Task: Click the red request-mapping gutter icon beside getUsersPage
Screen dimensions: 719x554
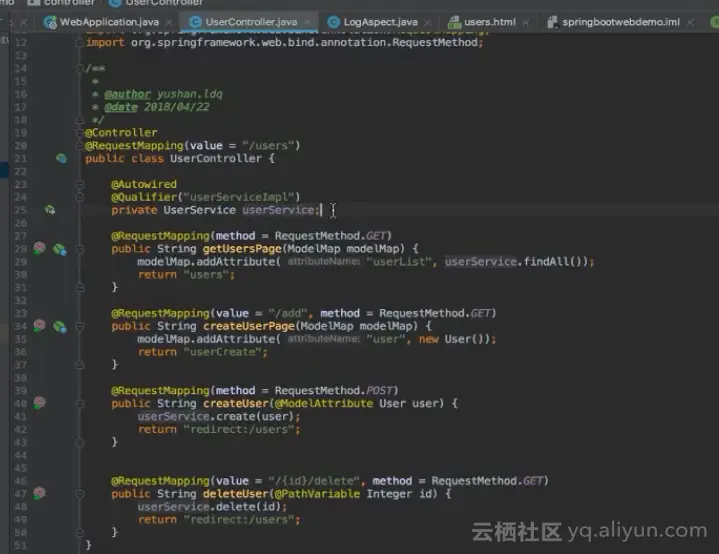Action: click(x=39, y=248)
